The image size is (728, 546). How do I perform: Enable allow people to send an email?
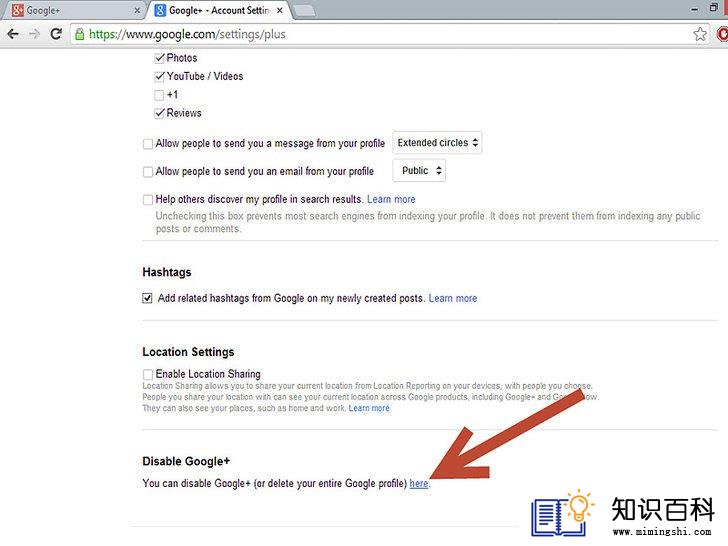148,172
